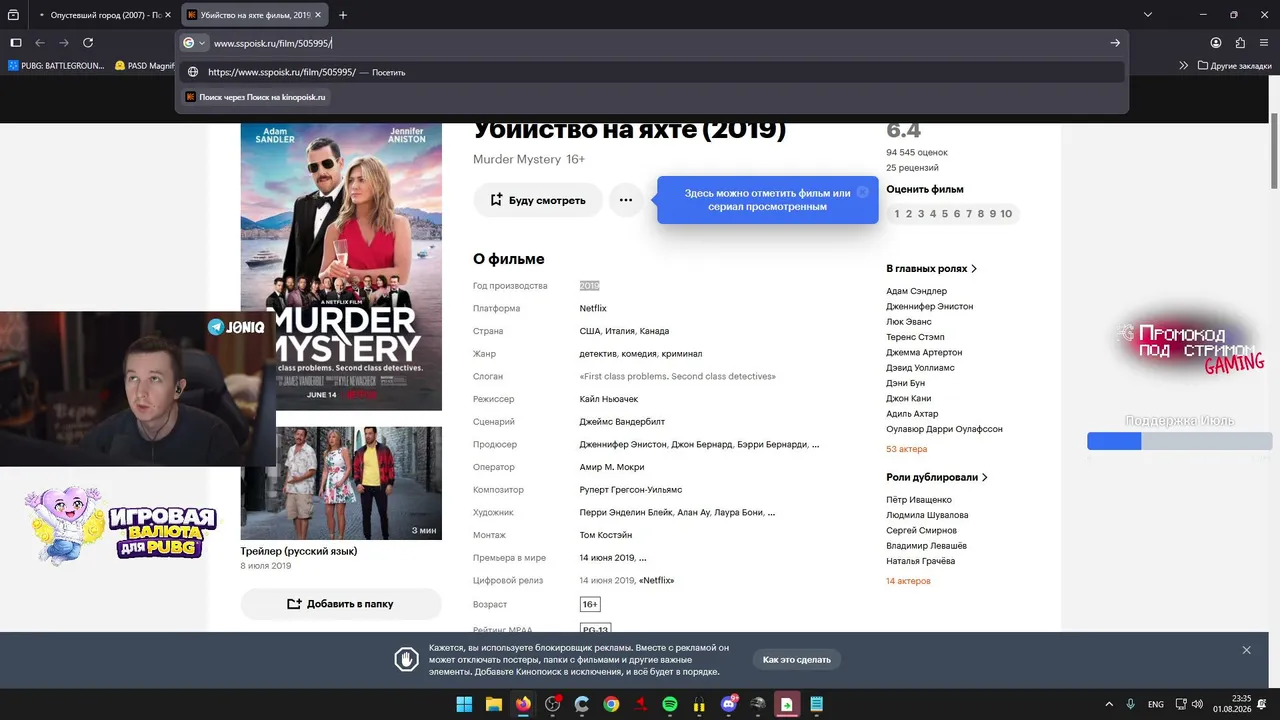The image size is (1280, 720).
Task: Open the Extensions puzzle icon
Action: [1240, 43]
